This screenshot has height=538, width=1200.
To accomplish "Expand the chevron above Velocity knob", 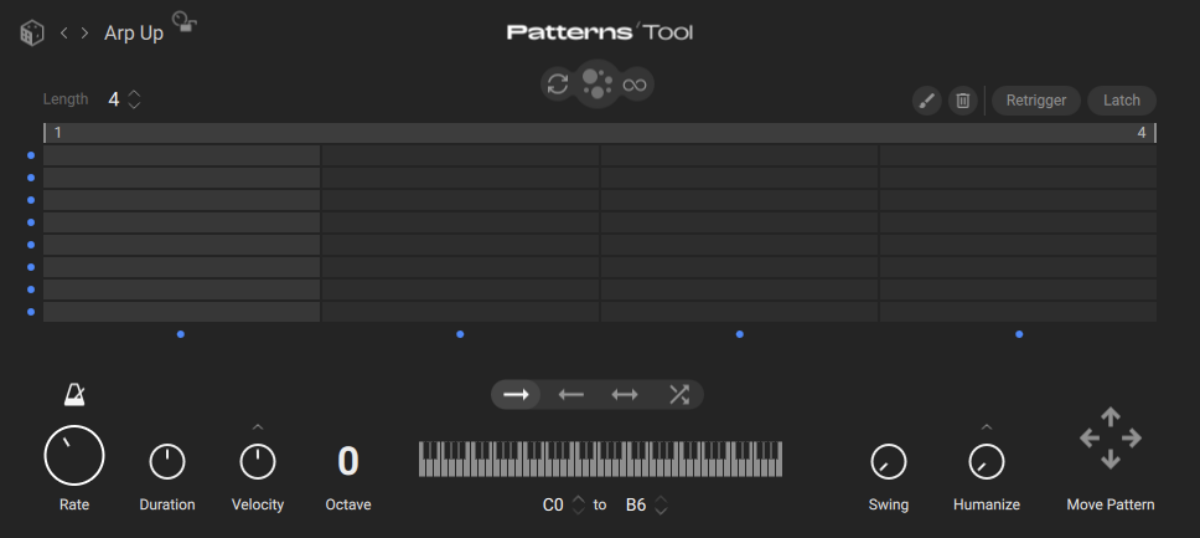I will [258, 427].
